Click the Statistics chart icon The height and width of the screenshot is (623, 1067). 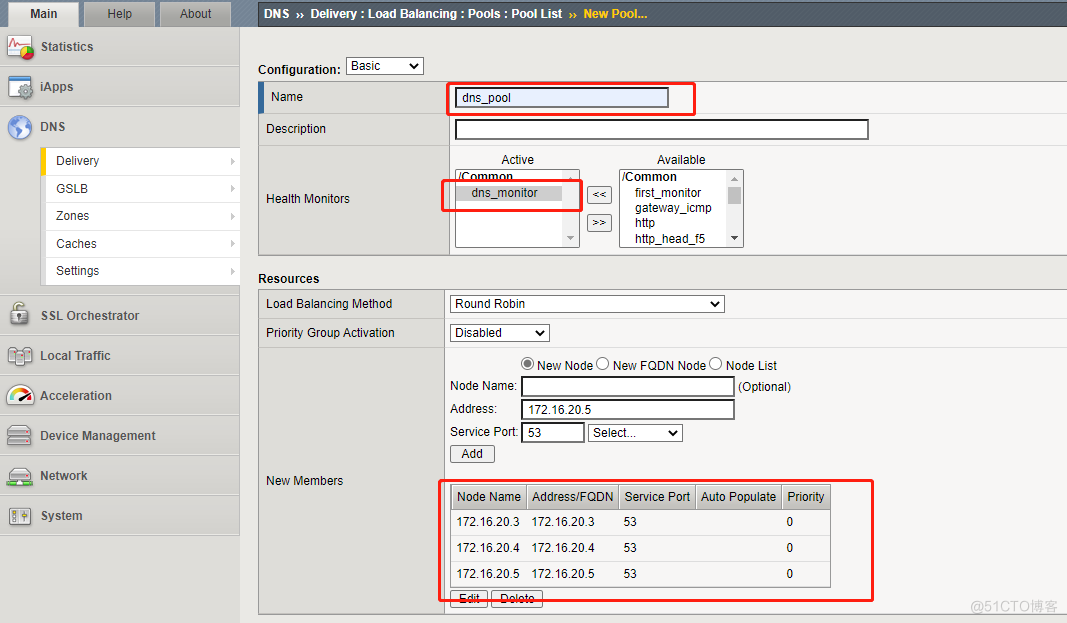click(20, 47)
